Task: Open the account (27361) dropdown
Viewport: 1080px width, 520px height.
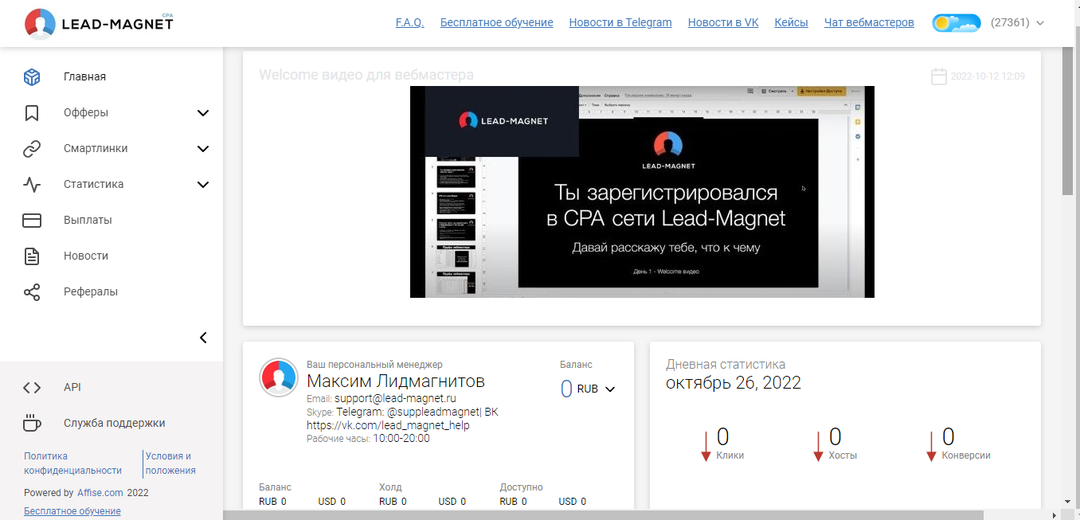Action: pos(1017,23)
